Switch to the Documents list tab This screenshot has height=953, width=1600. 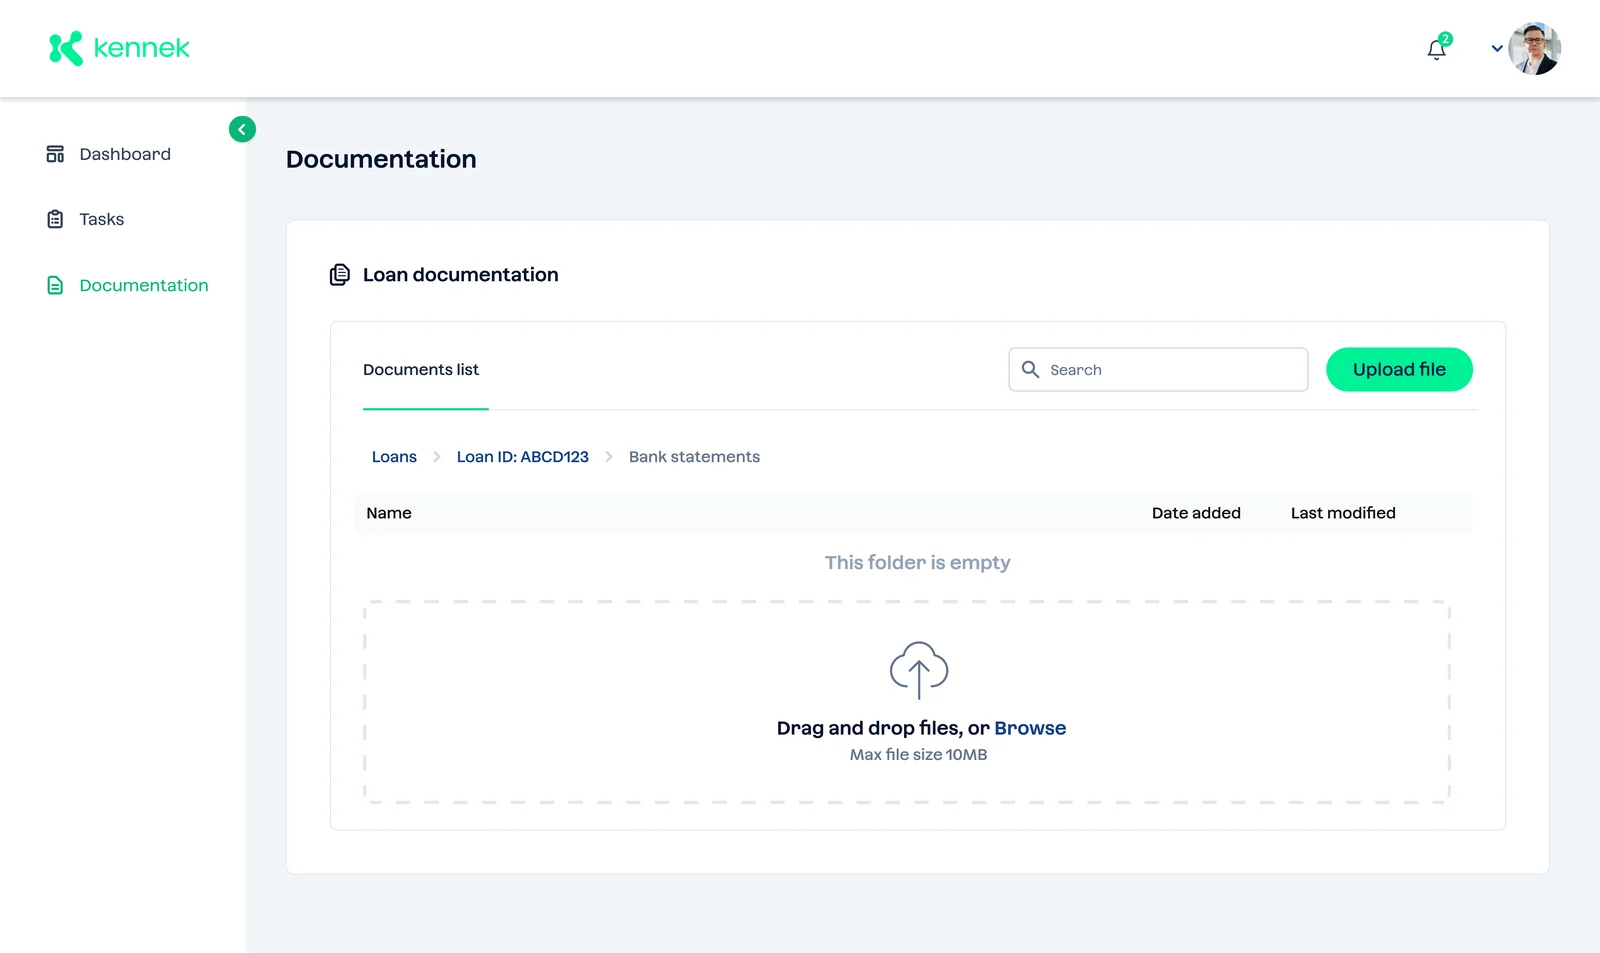pos(421,370)
